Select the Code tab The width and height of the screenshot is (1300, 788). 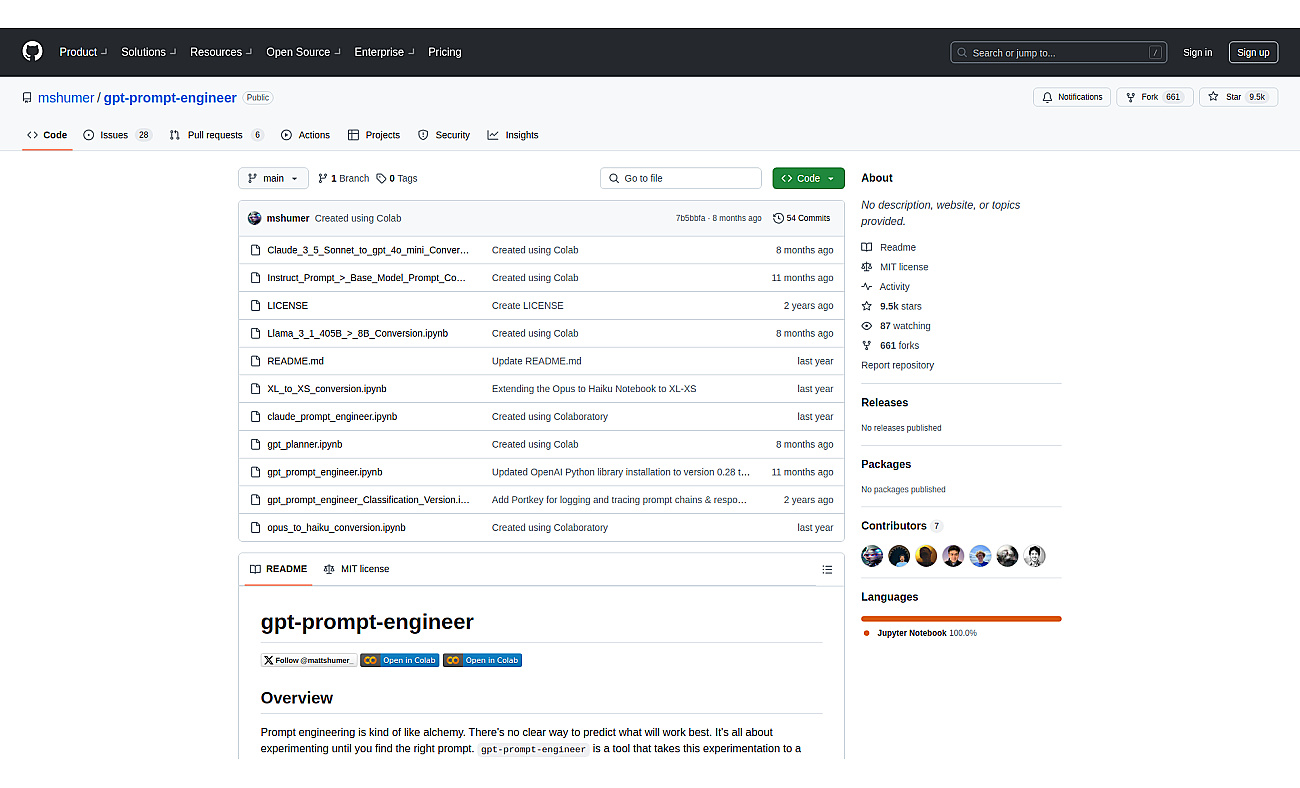pyautogui.click(x=47, y=135)
